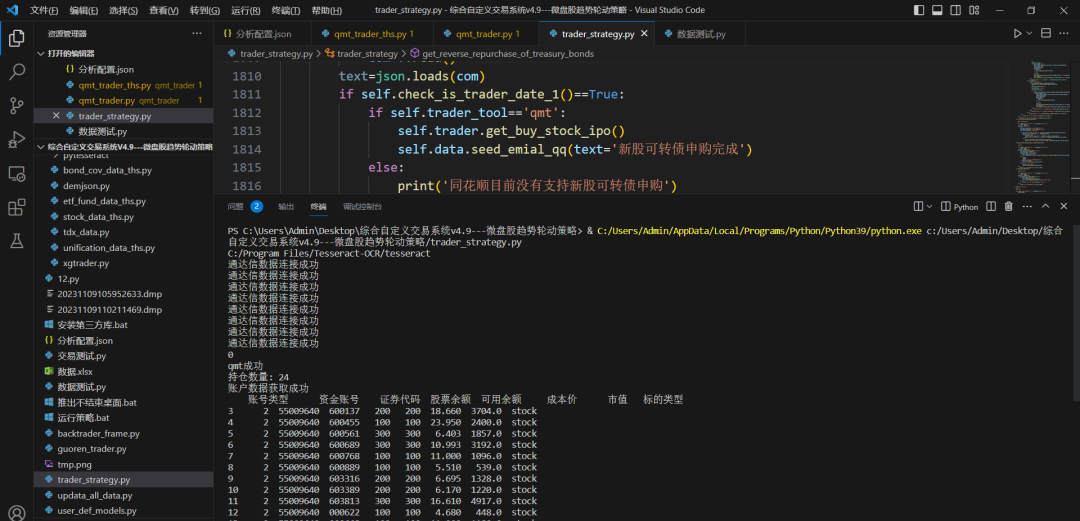
Task: Open the Run and Debug view
Action: 17,139
